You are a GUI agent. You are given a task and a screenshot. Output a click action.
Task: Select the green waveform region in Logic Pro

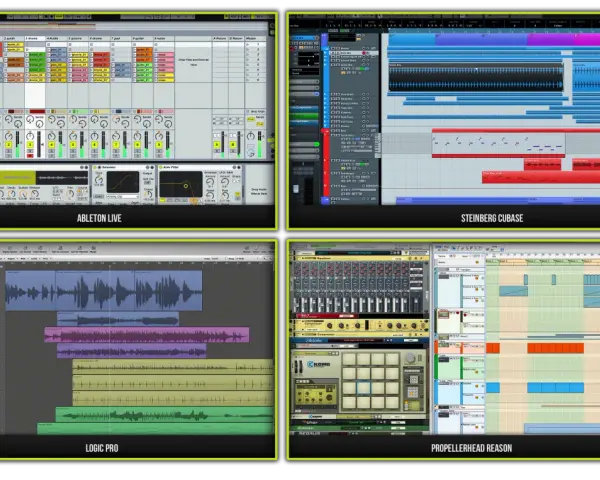click(165, 415)
